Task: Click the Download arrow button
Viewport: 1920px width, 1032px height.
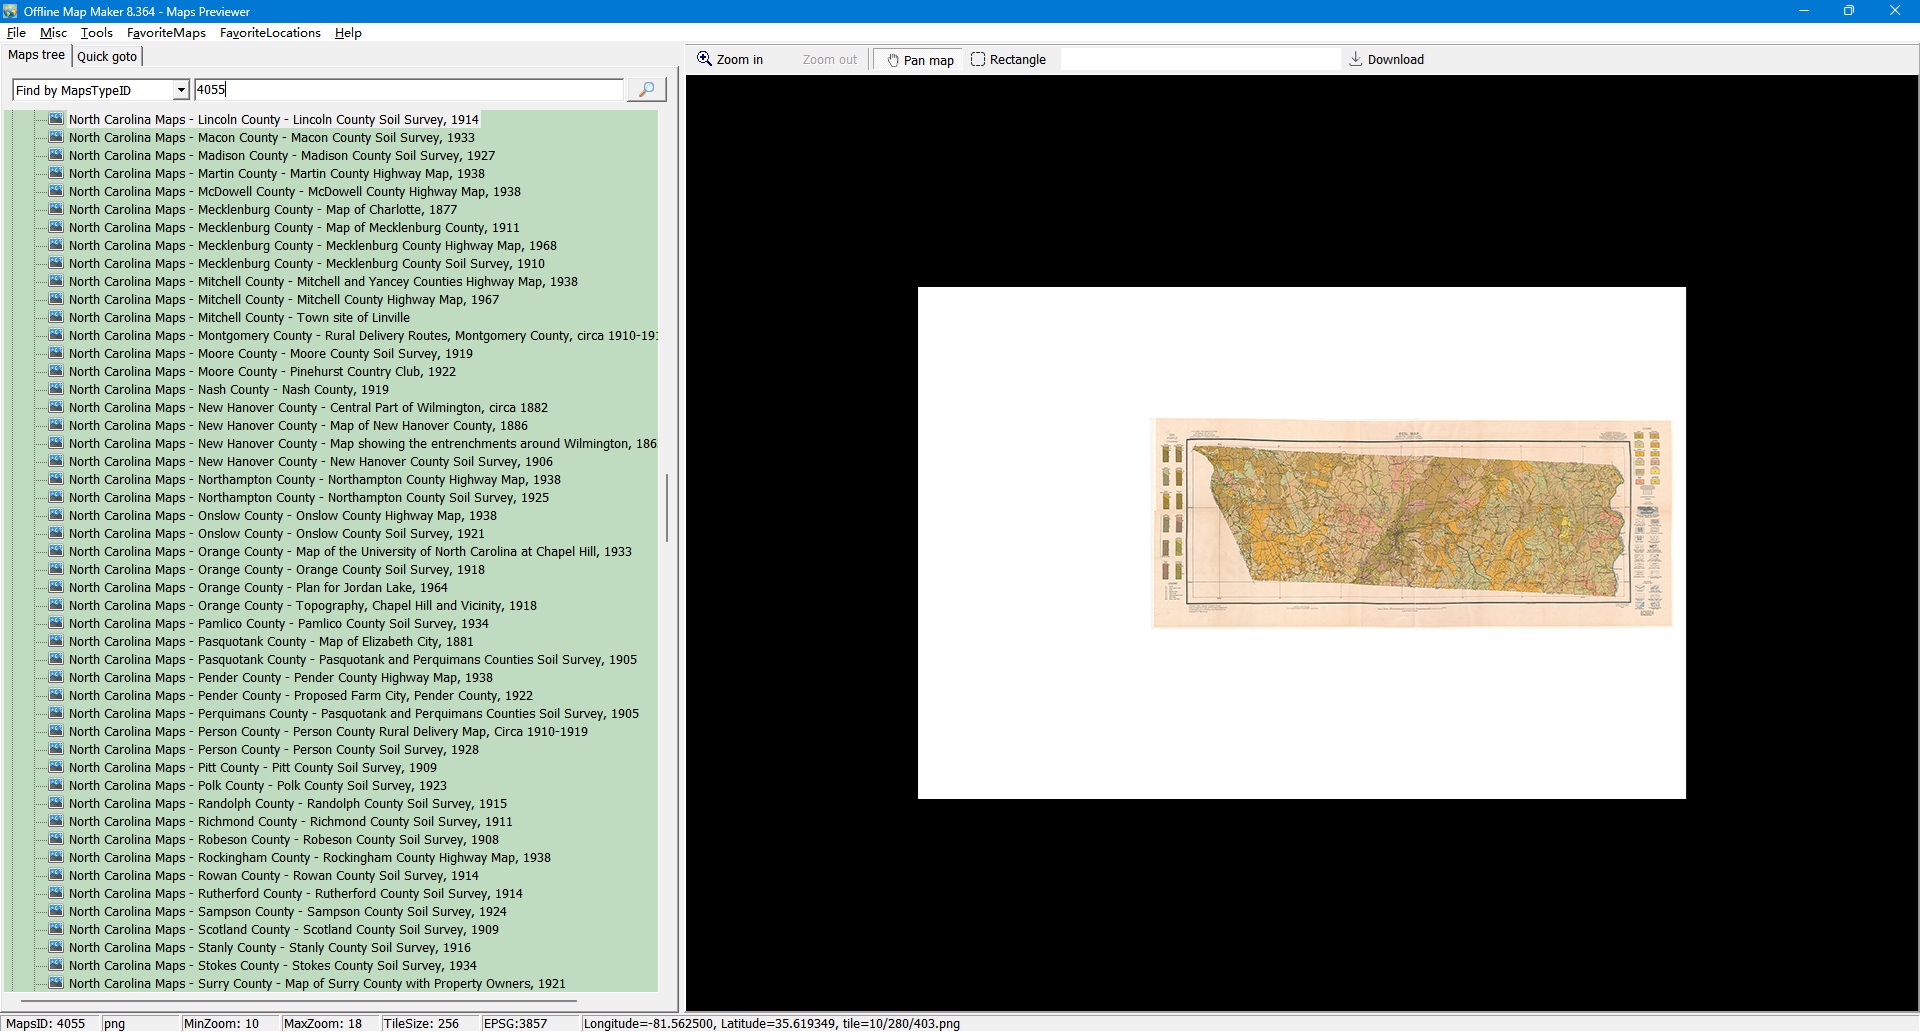Action: pos(1386,60)
